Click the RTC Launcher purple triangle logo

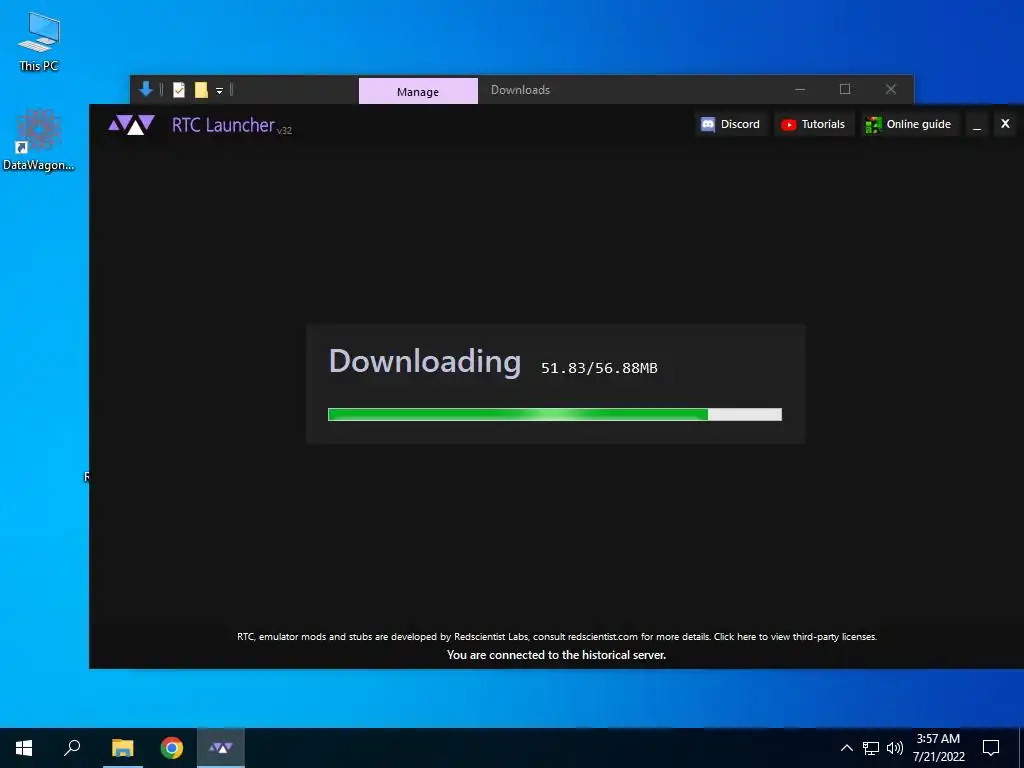pyautogui.click(x=131, y=124)
